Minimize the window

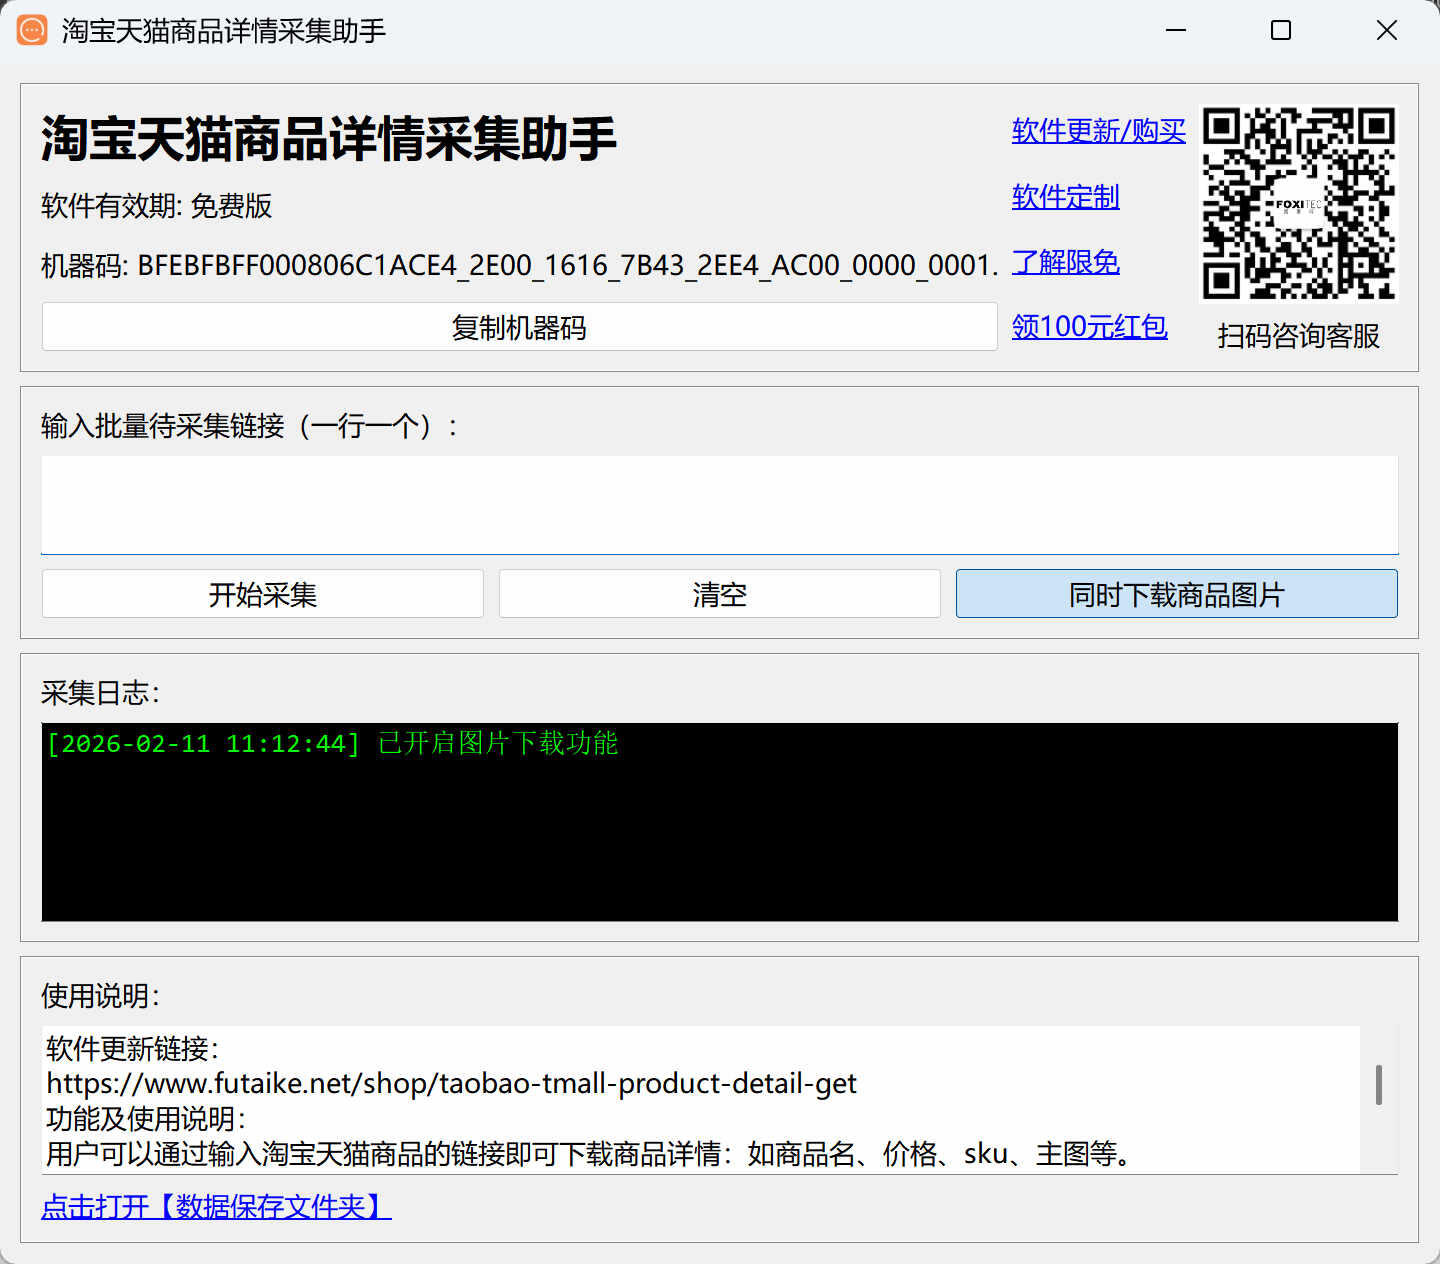tap(1176, 30)
